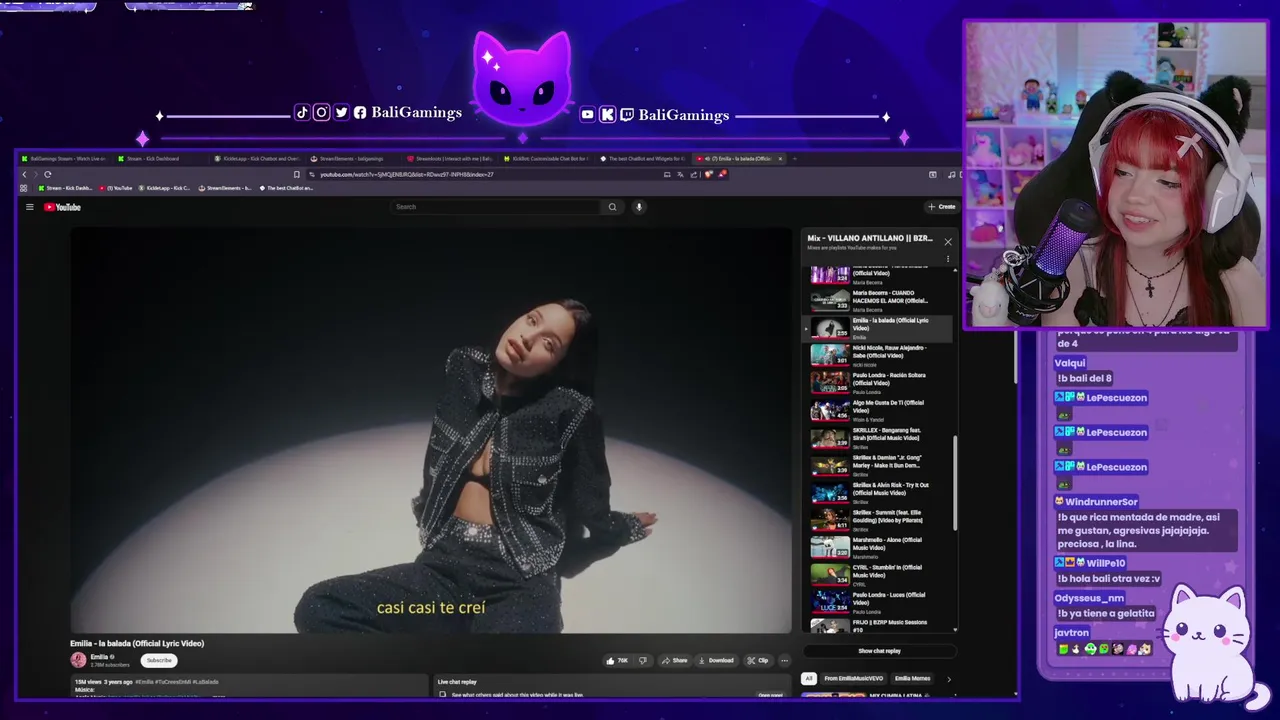Viewport: 1280px width, 720px height.
Task: Open the Kicklet.app bookmark in bookmarks bar
Action: click(164, 188)
